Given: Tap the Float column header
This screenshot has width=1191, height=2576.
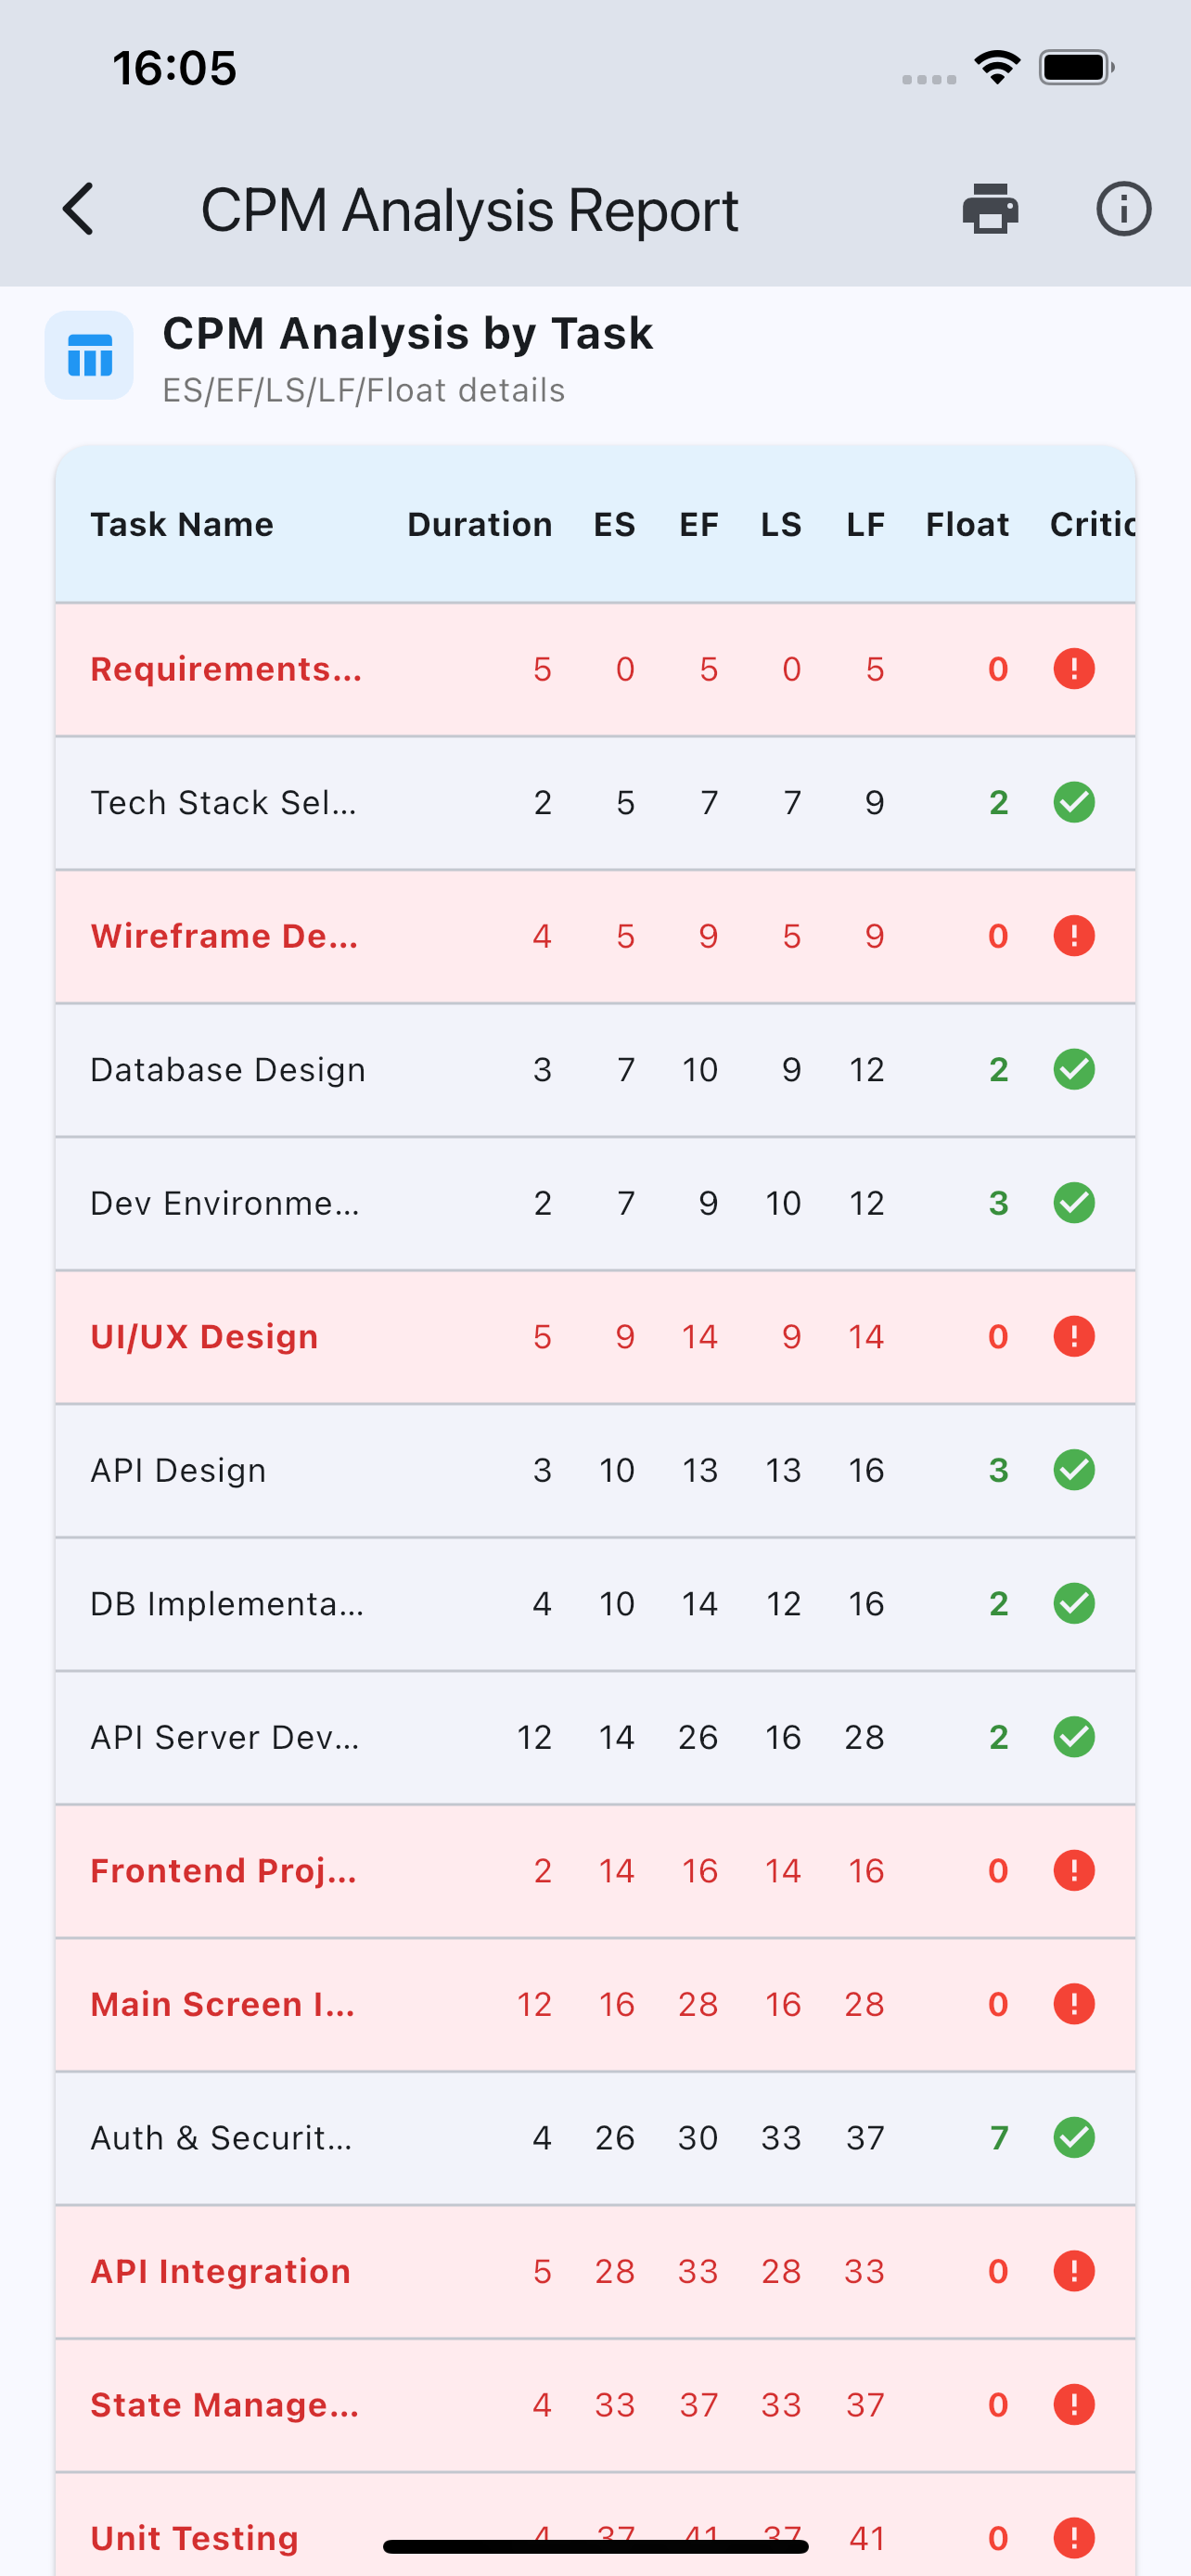Looking at the screenshot, I should 966,525.
